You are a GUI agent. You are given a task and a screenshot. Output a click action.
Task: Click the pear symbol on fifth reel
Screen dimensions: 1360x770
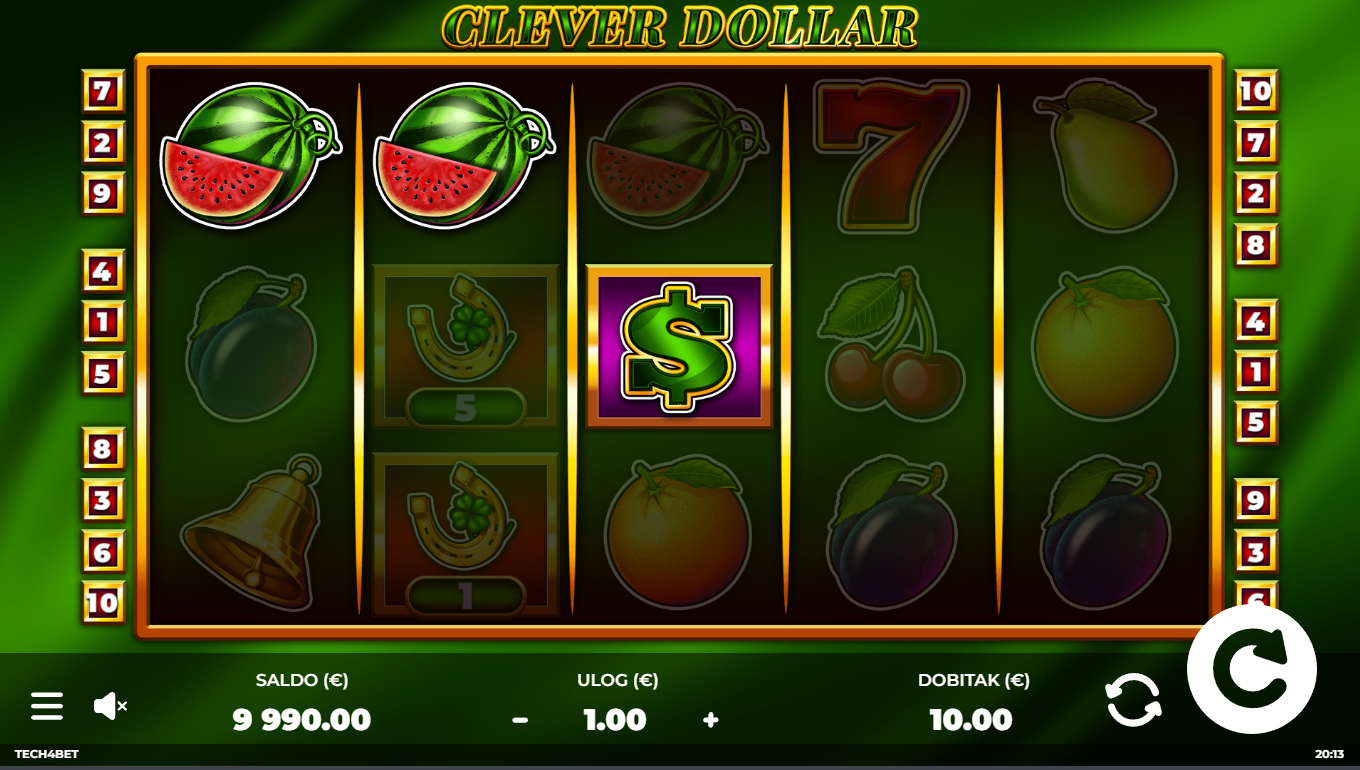pyautogui.click(x=1106, y=157)
